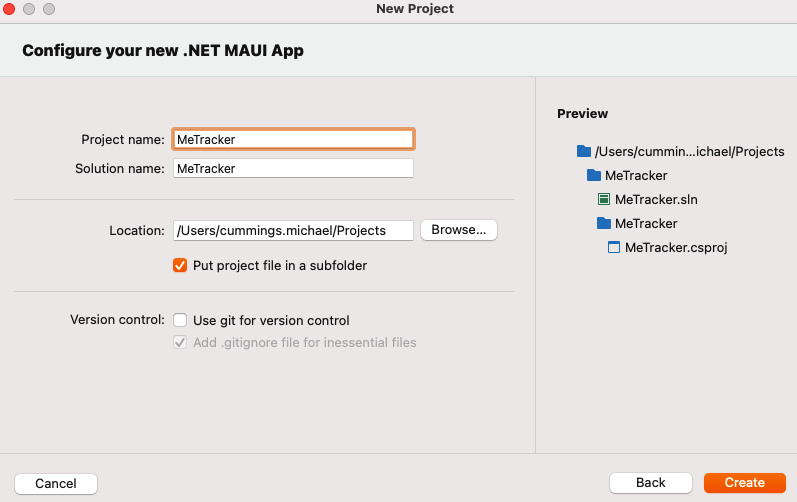Toggle the Add .gitignore file checkbox
Viewport: 797px width, 502px height.
180,342
